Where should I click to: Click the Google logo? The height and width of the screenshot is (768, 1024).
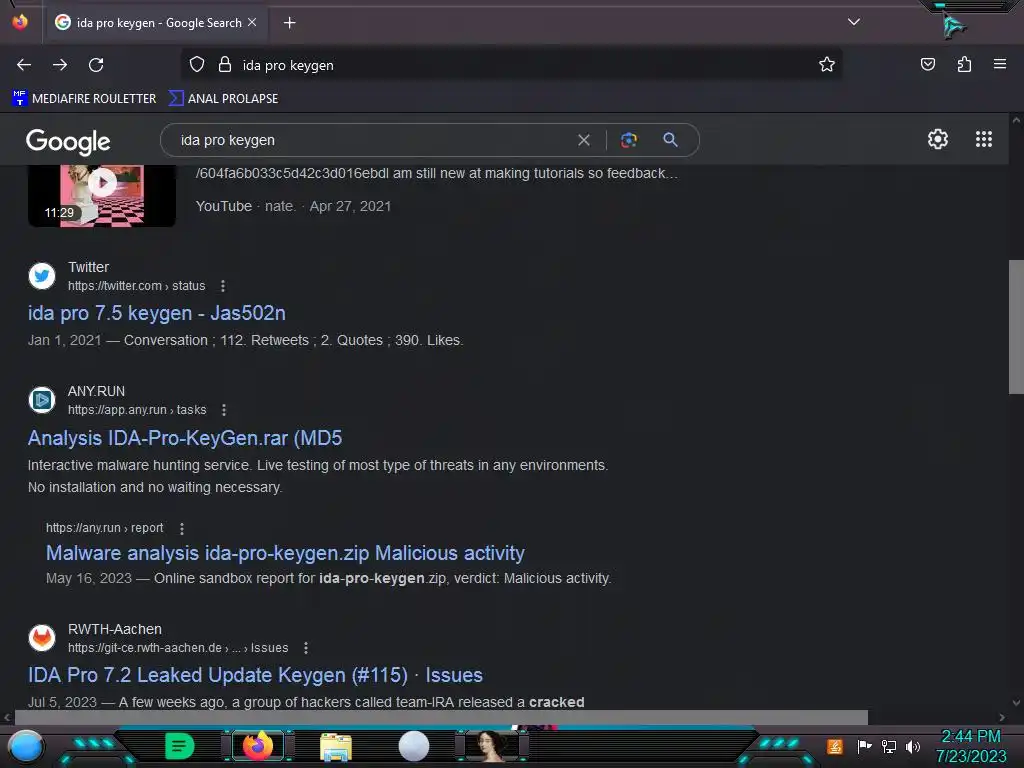pyautogui.click(x=68, y=141)
